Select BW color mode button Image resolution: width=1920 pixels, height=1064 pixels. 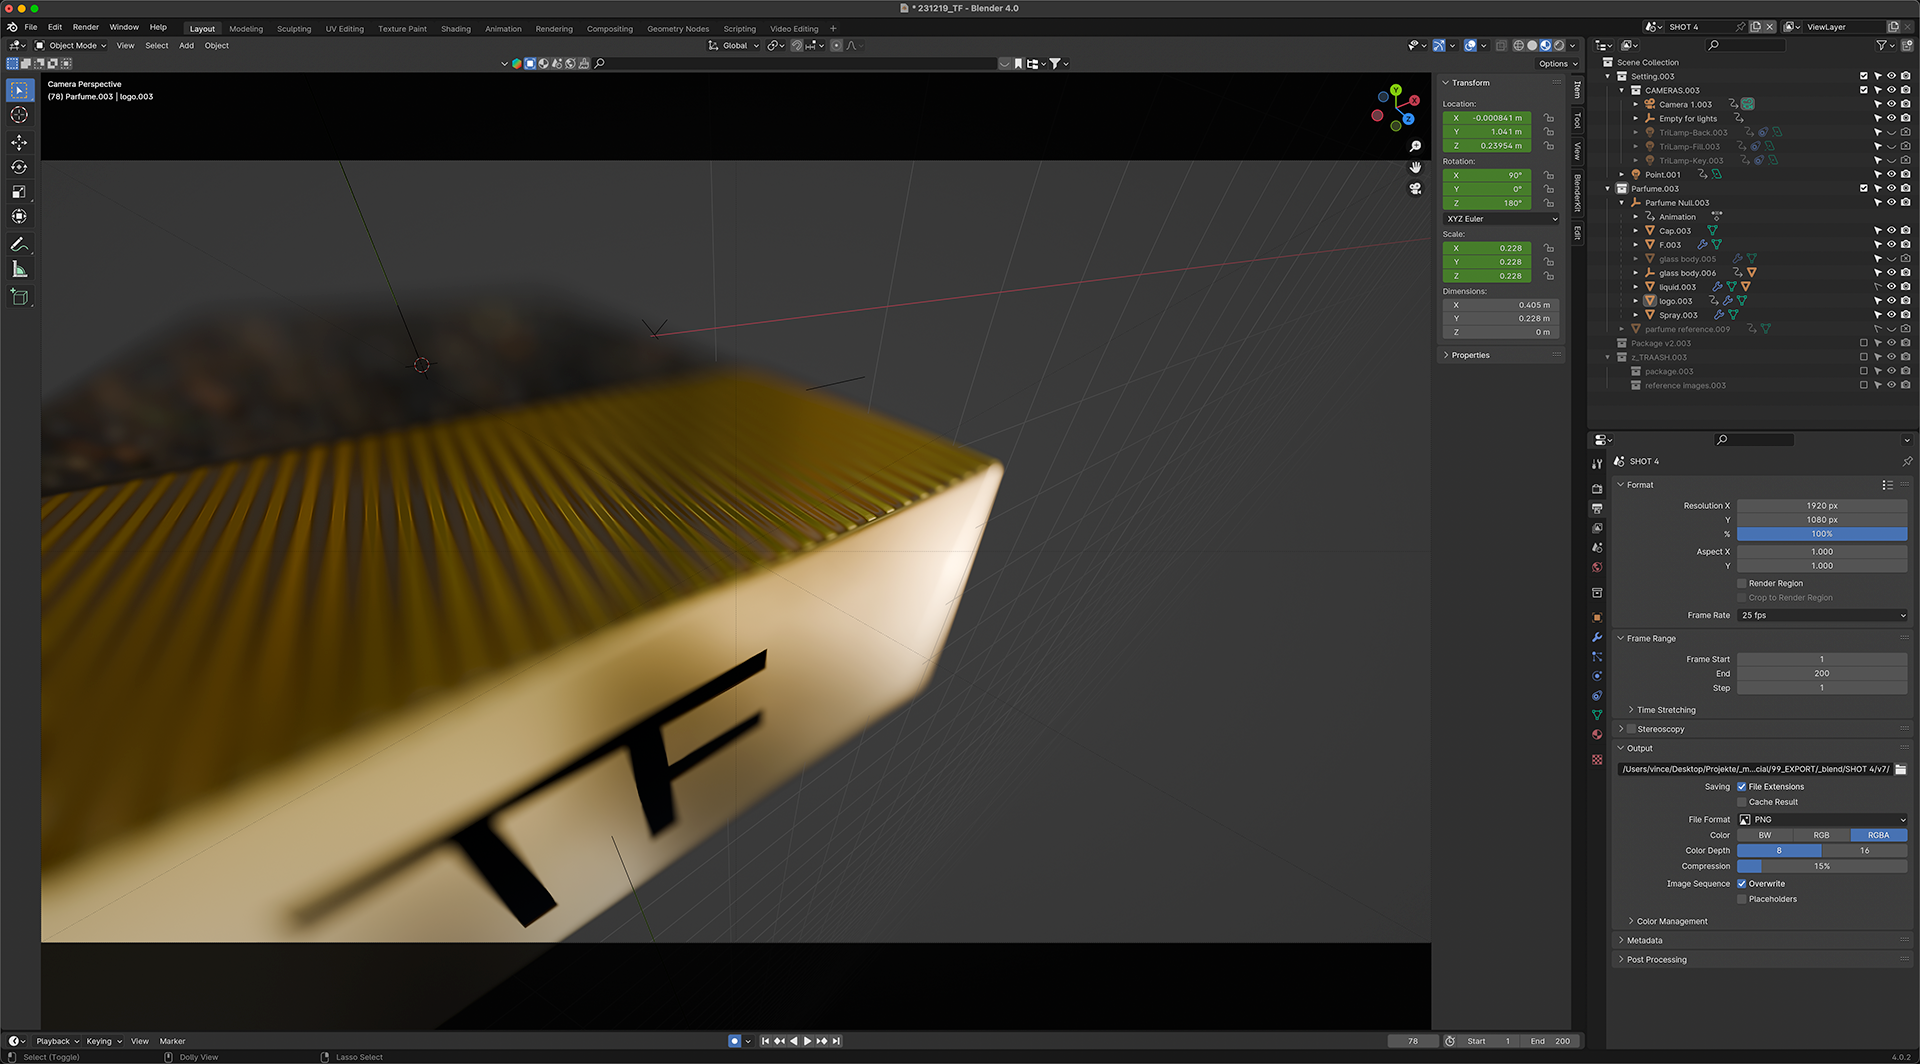tap(1765, 835)
